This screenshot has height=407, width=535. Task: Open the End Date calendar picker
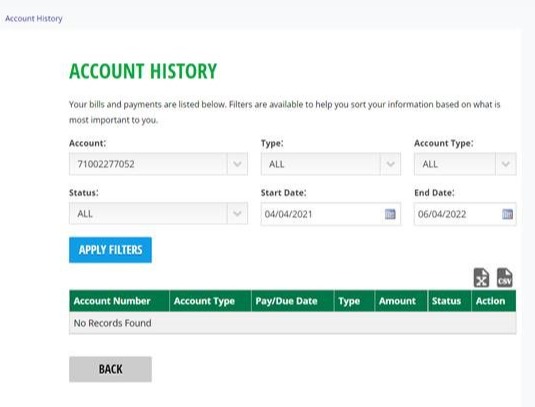[x=507, y=214]
